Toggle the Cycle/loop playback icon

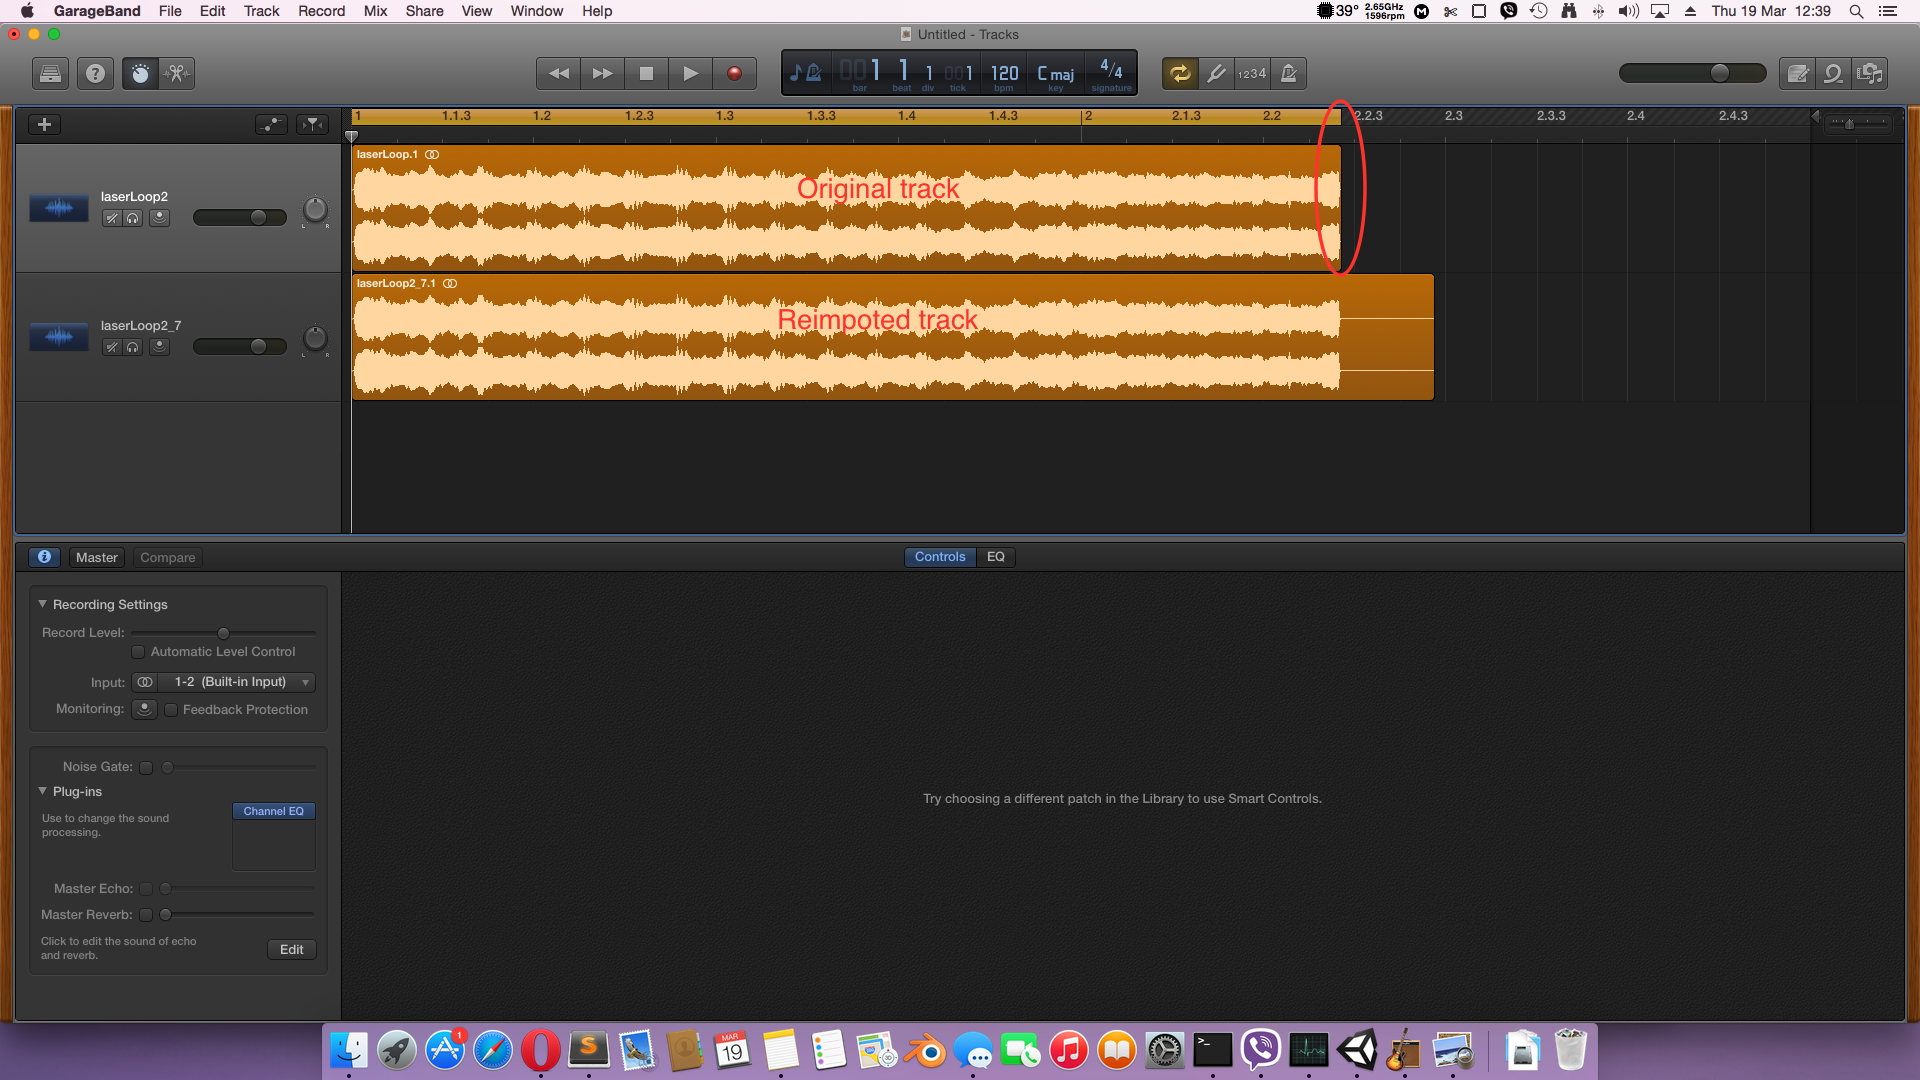(1180, 73)
